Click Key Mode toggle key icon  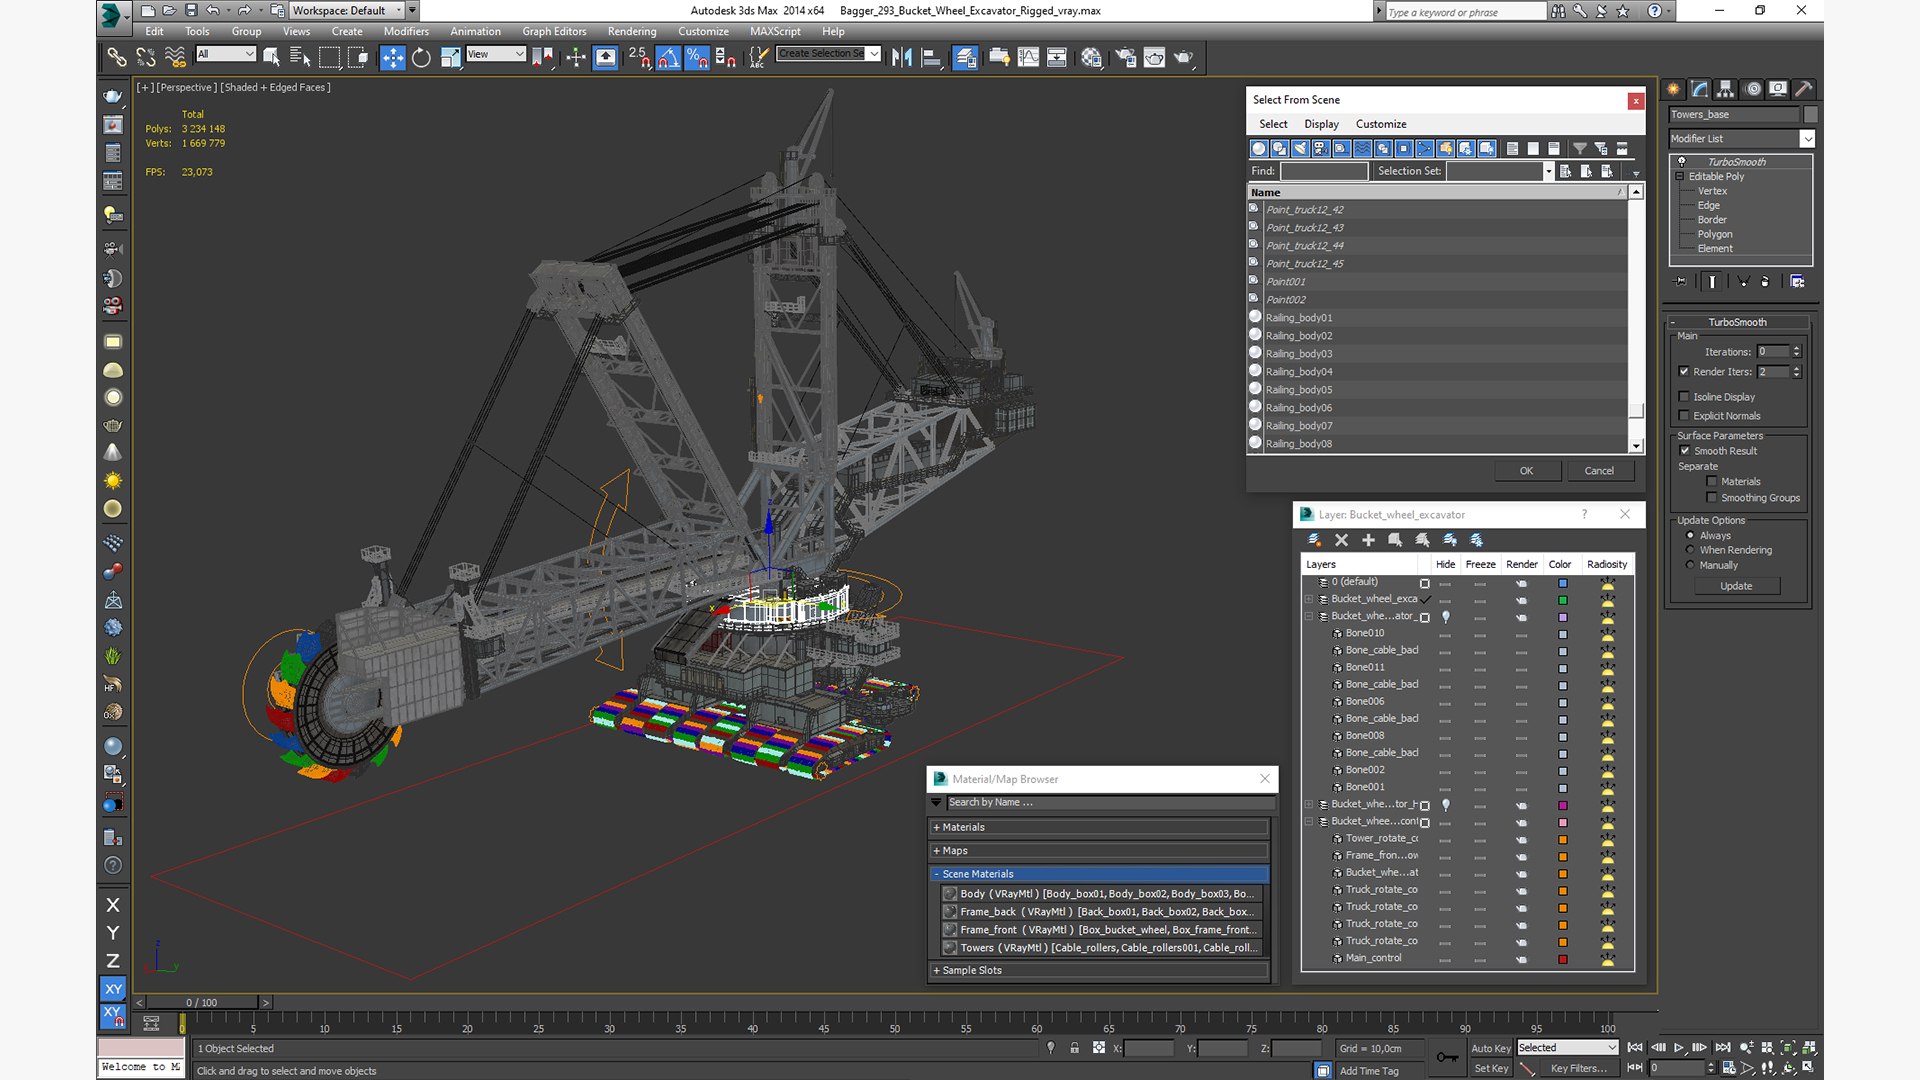pos(1447,1057)
